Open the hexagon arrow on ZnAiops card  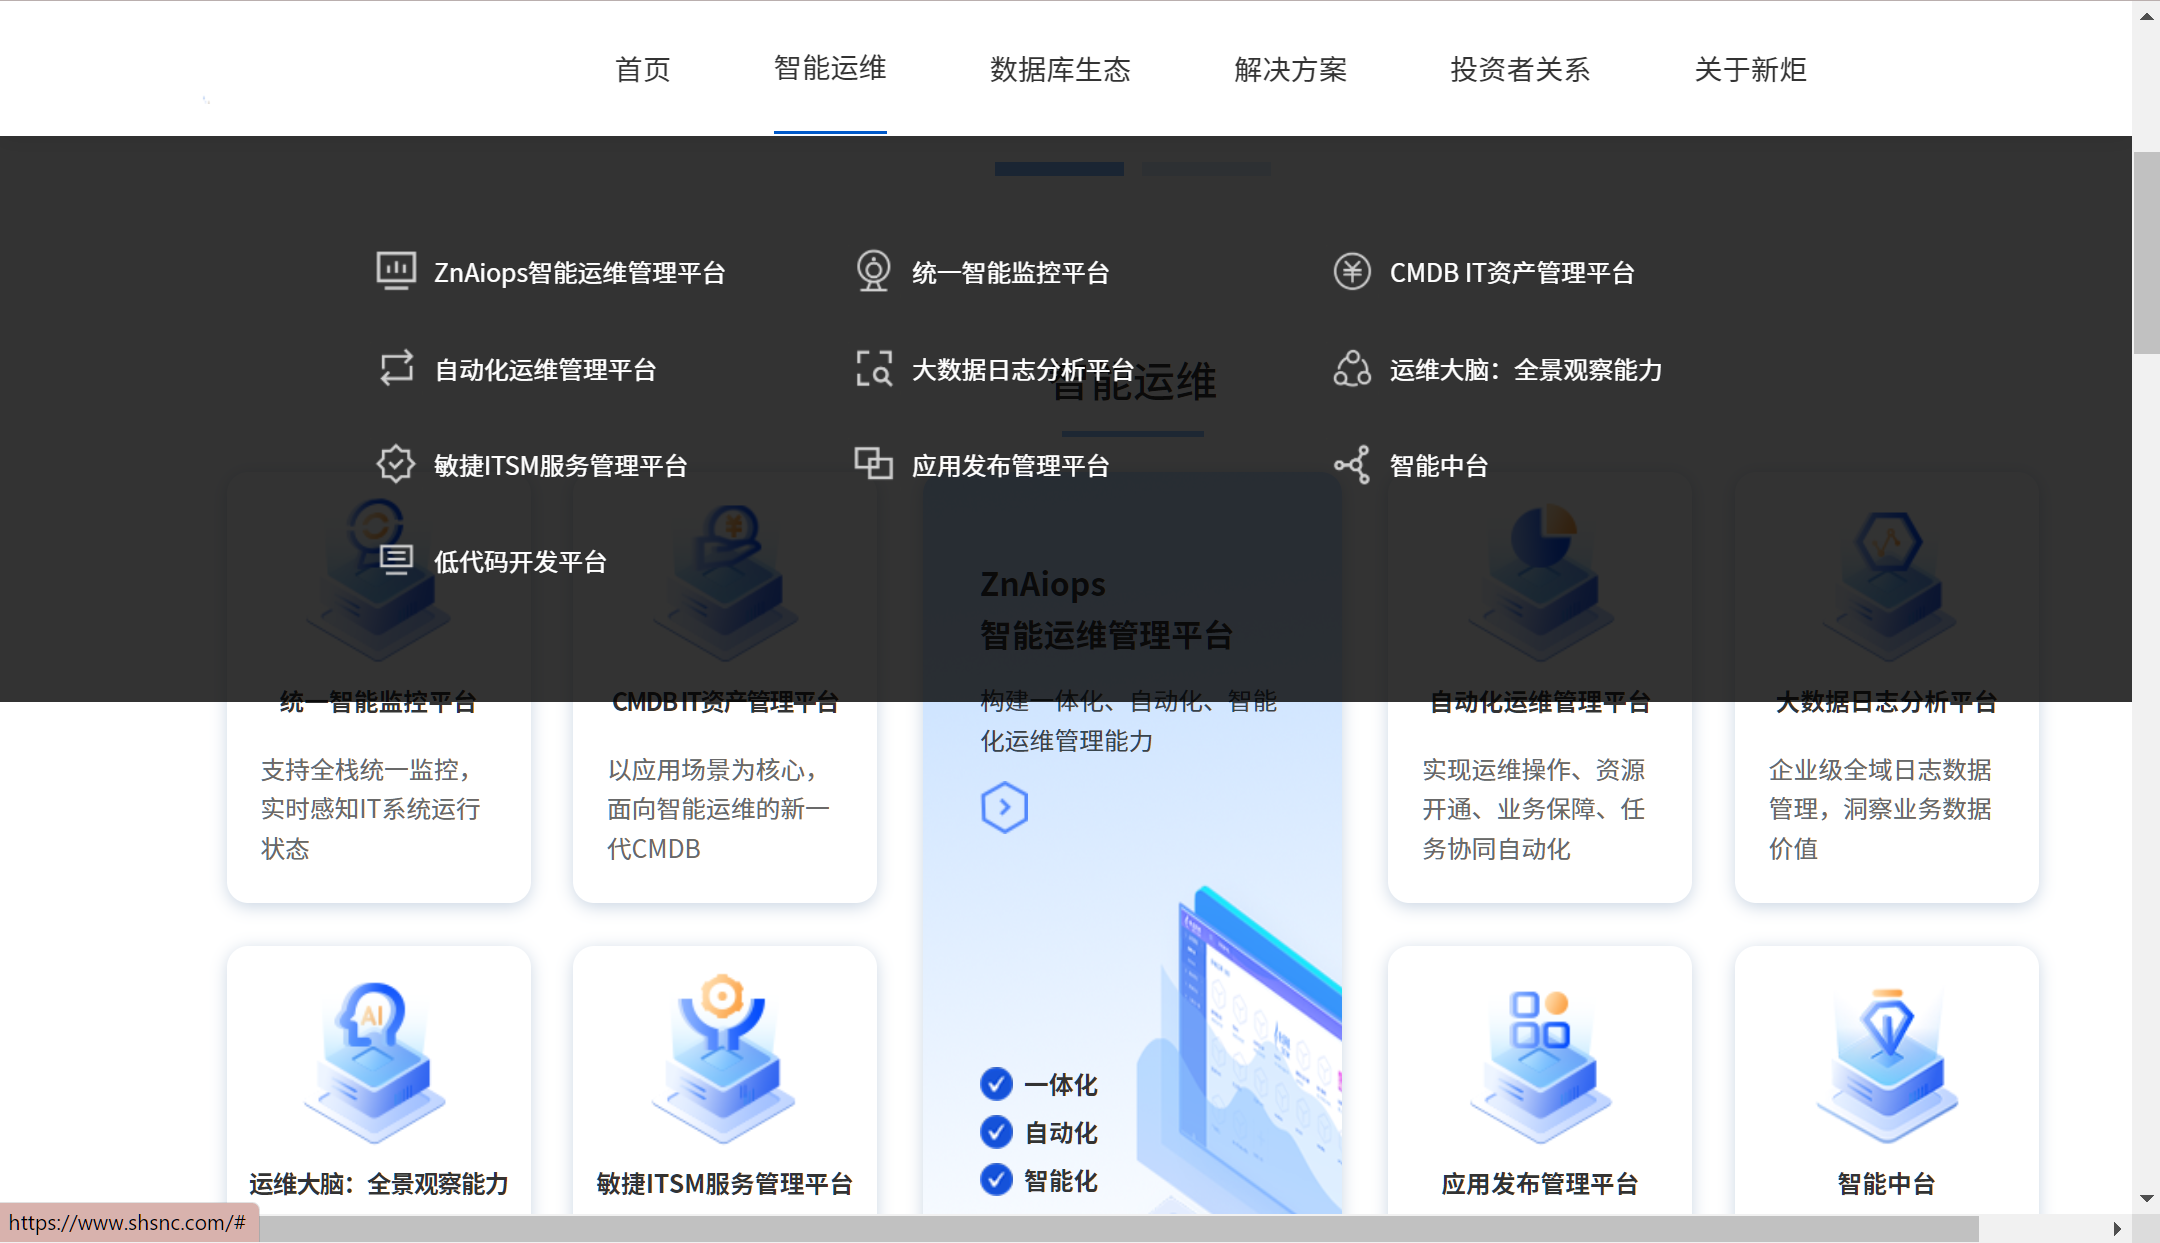pos(1004,807)
